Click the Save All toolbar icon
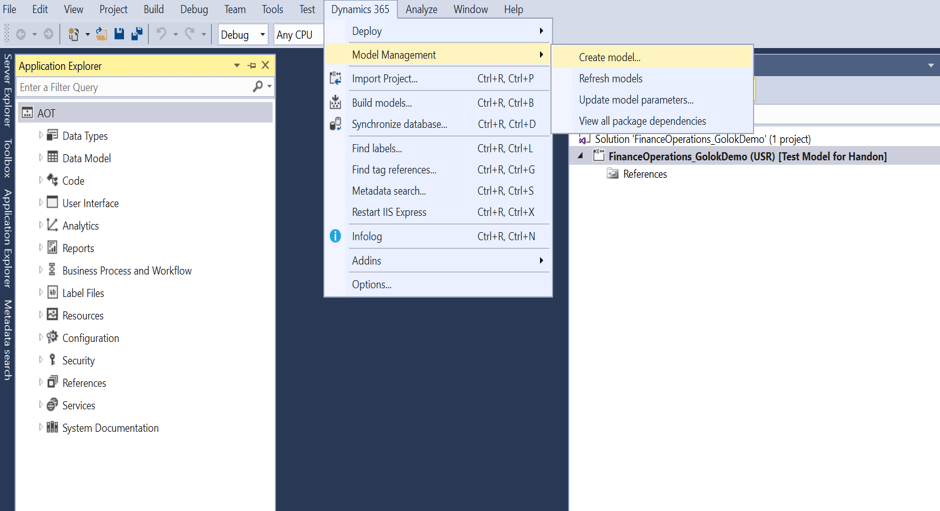This screenshot has width=940, height=511. (137, 34)
